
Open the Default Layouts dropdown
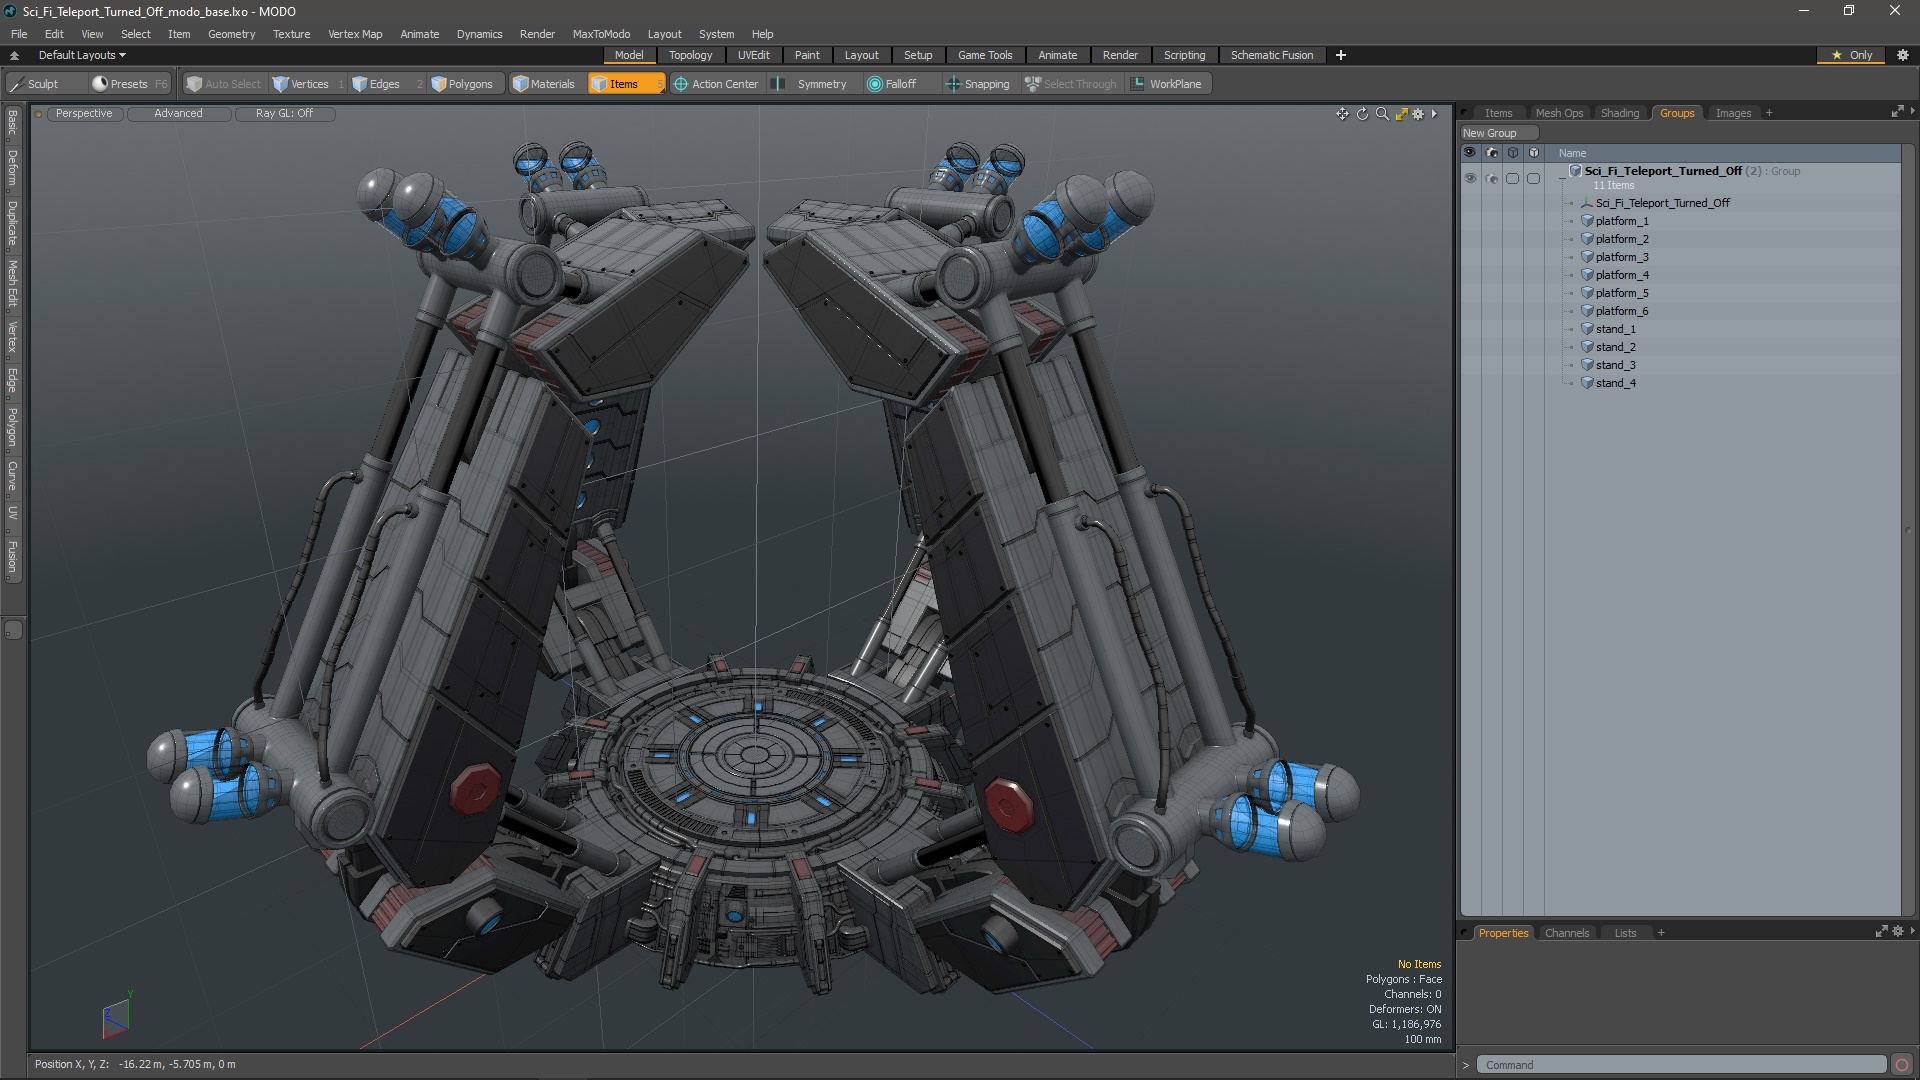tap(82, 55)
